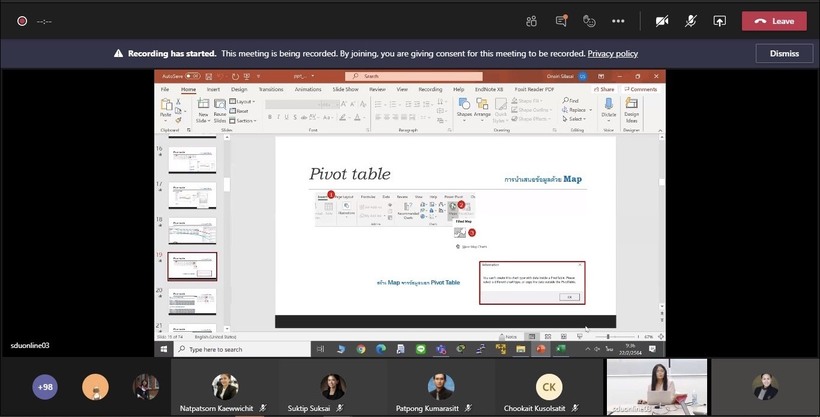
Task: Switch to the Slide Show tab
Action: coord(345,89)
